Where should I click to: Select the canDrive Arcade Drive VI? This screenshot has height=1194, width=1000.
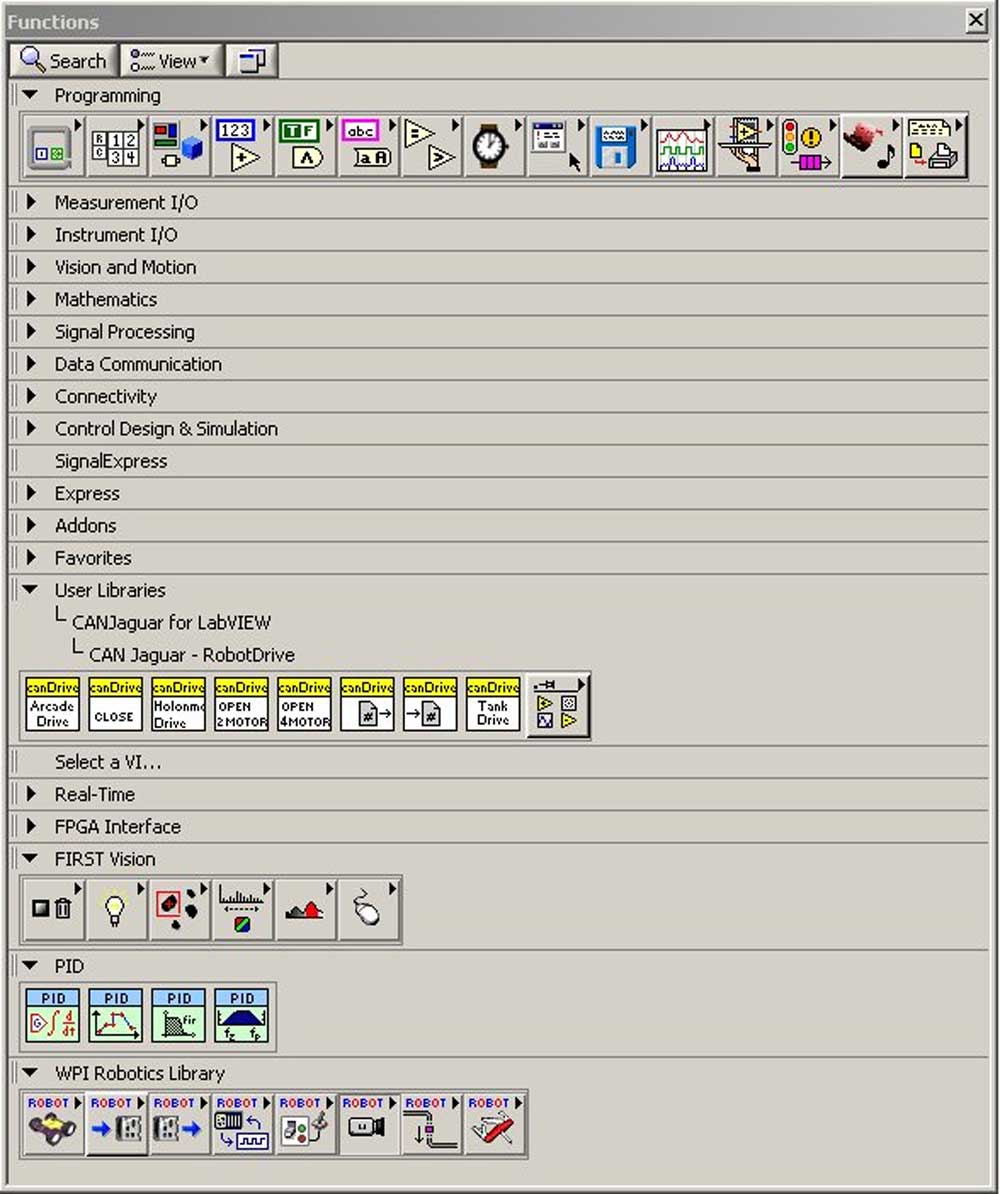52,704
